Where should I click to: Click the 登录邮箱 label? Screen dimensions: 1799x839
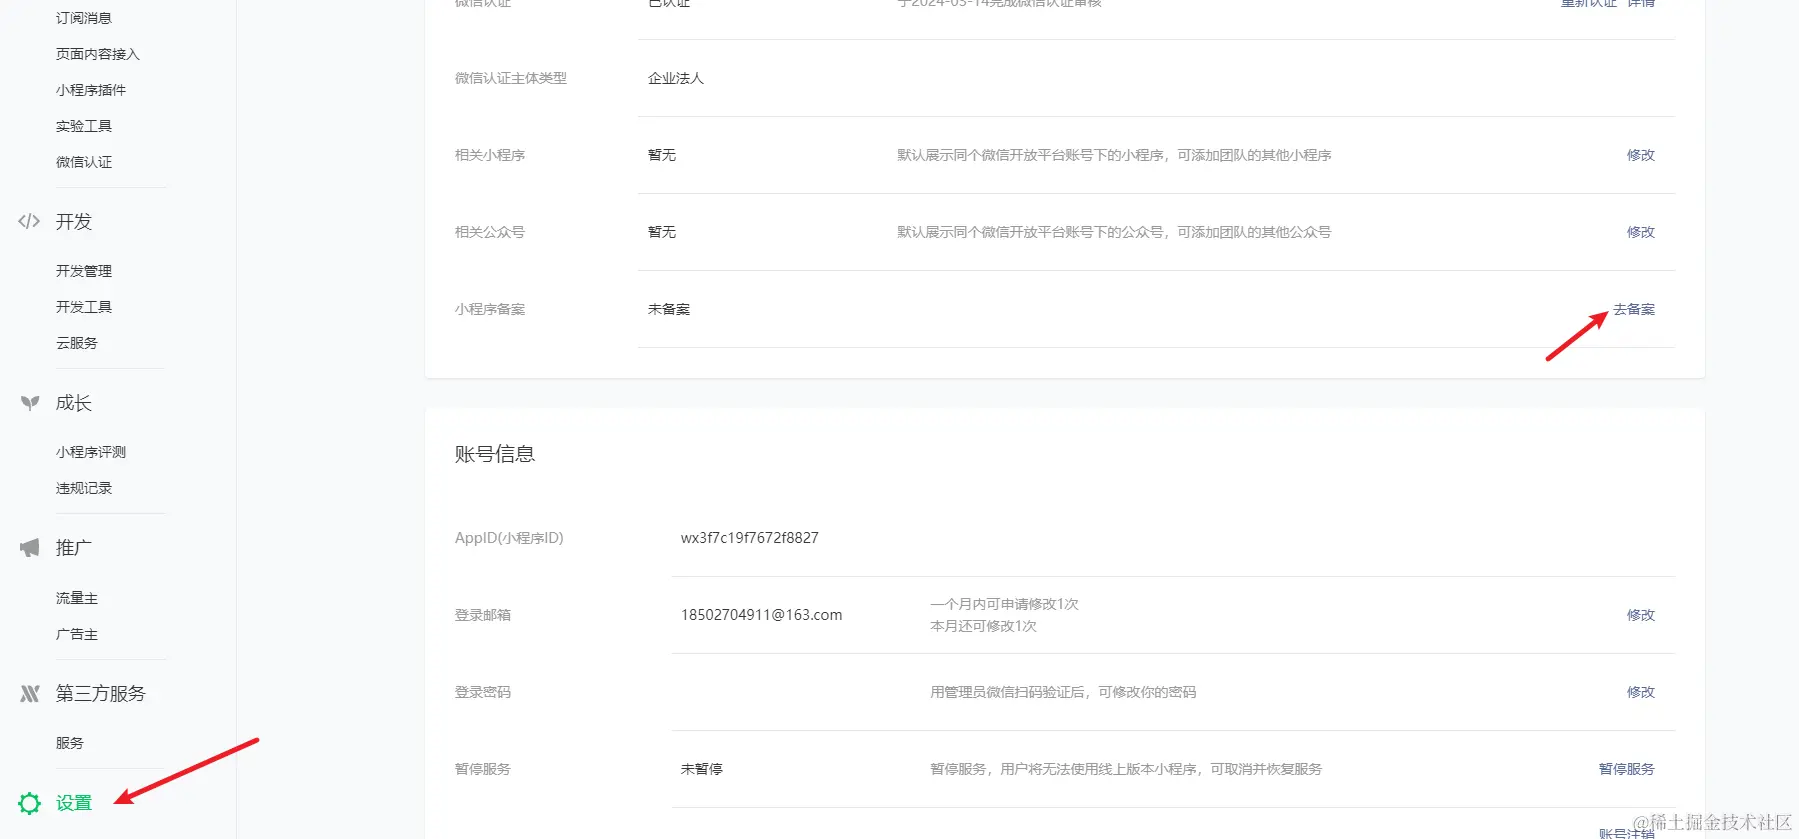[483, 615]
